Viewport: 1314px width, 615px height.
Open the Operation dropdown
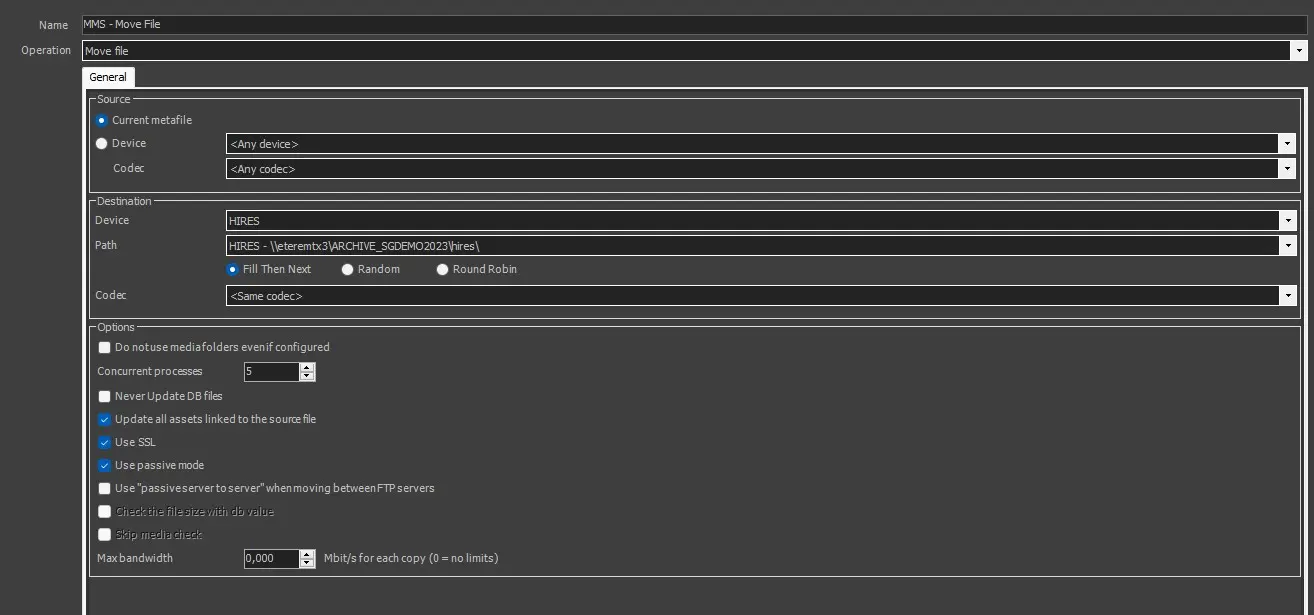pos(1298,50)
